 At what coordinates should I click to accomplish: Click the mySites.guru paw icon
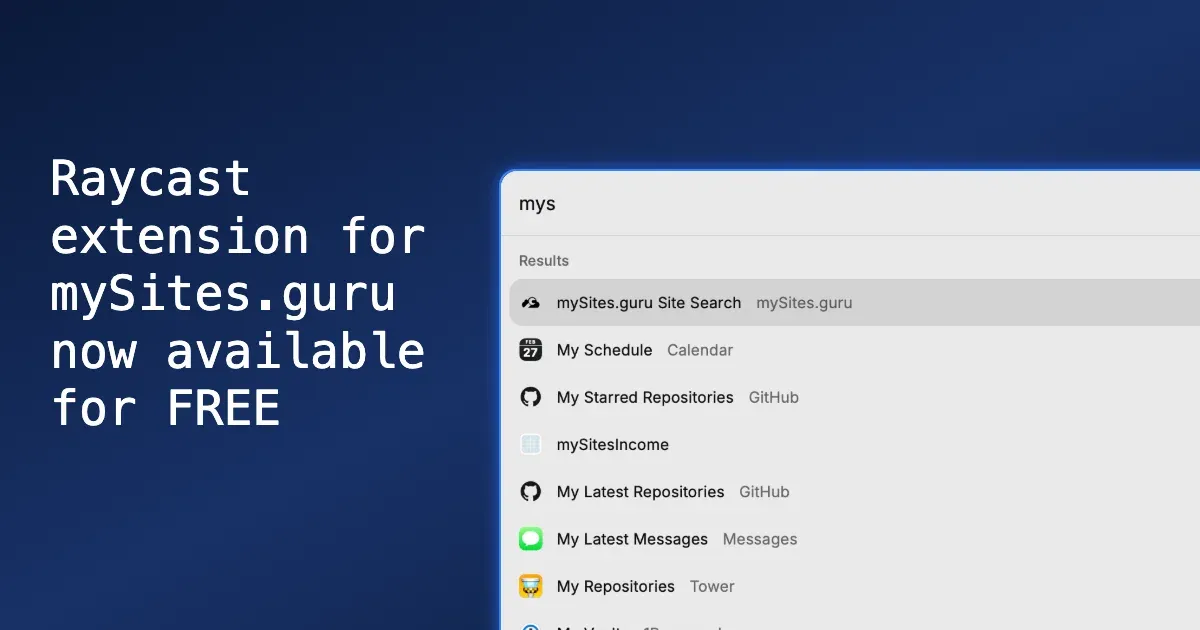pyautogui.click(x=530, y=302)
